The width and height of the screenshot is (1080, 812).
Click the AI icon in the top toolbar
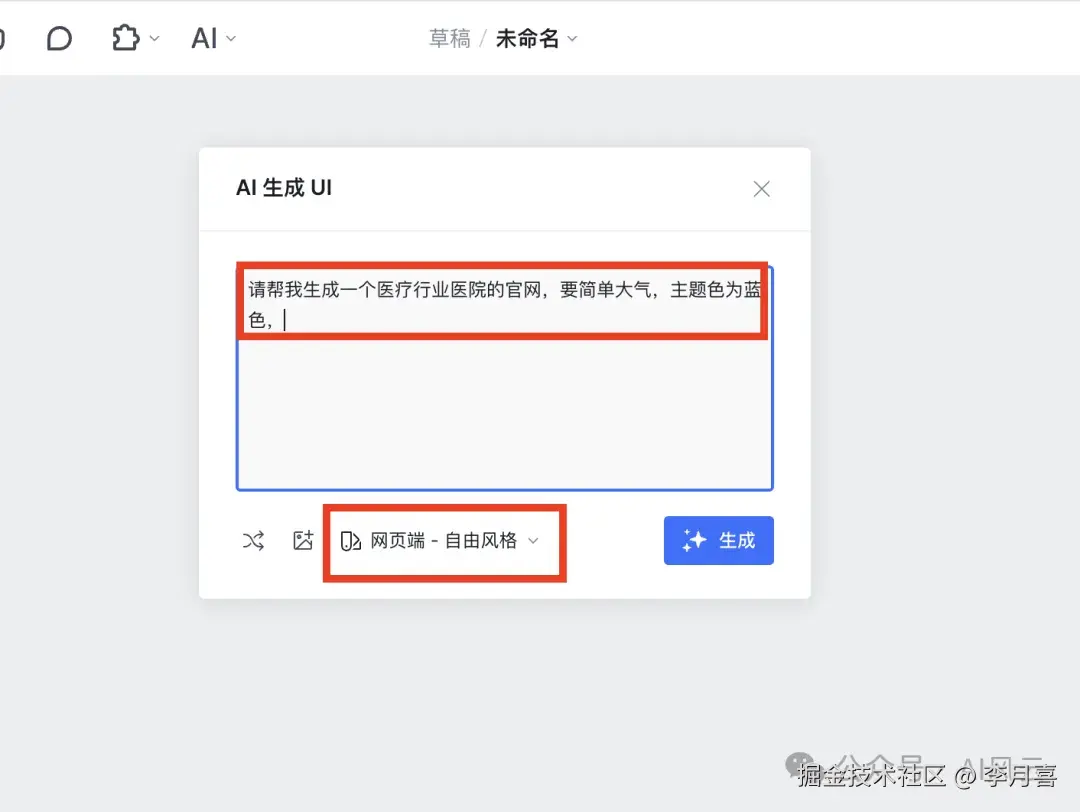(x=203, y=38)
